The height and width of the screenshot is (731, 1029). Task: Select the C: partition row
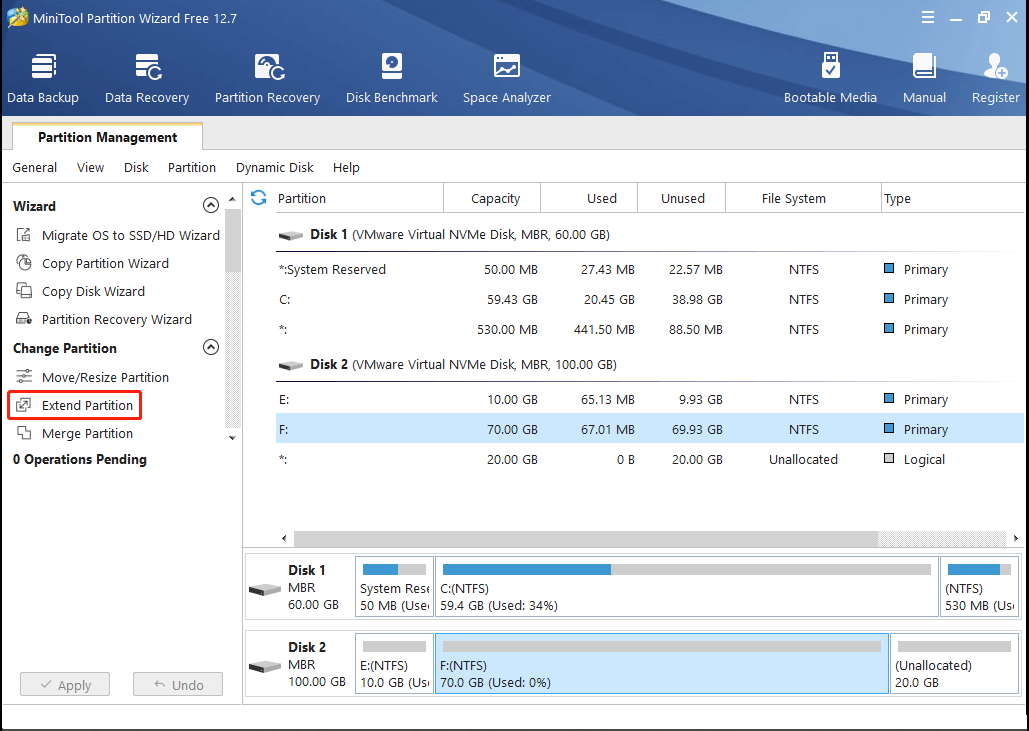click(650, 299)
